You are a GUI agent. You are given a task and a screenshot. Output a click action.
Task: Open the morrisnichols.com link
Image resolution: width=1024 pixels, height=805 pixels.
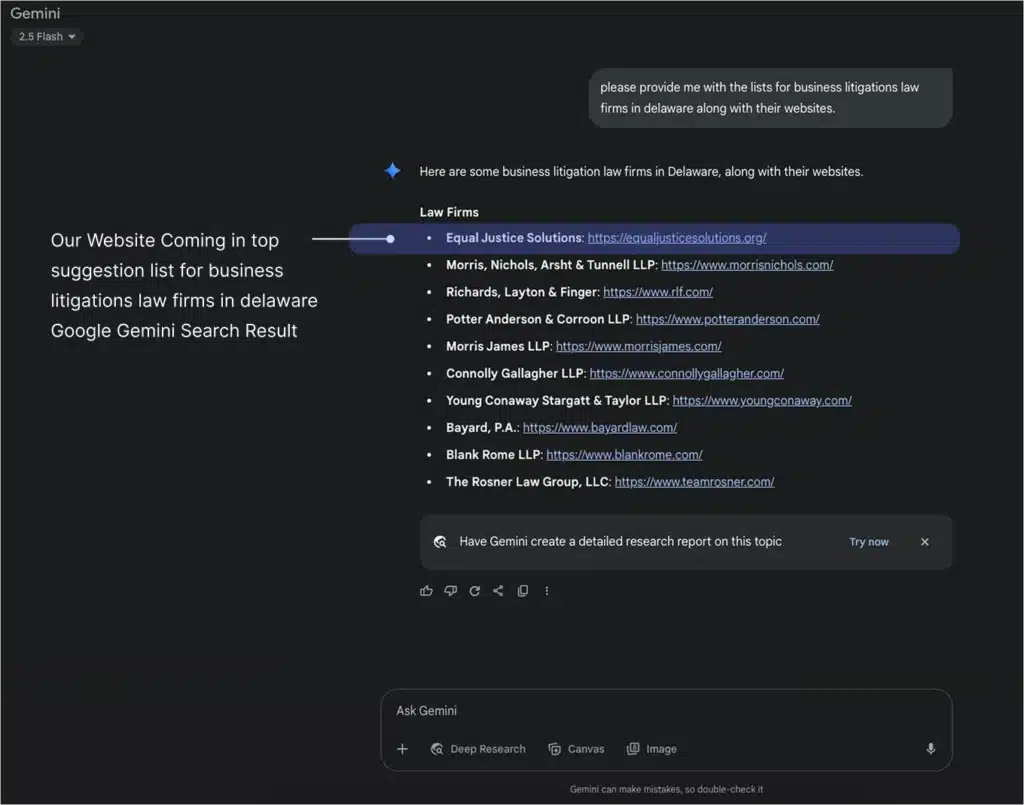[747, 265]
